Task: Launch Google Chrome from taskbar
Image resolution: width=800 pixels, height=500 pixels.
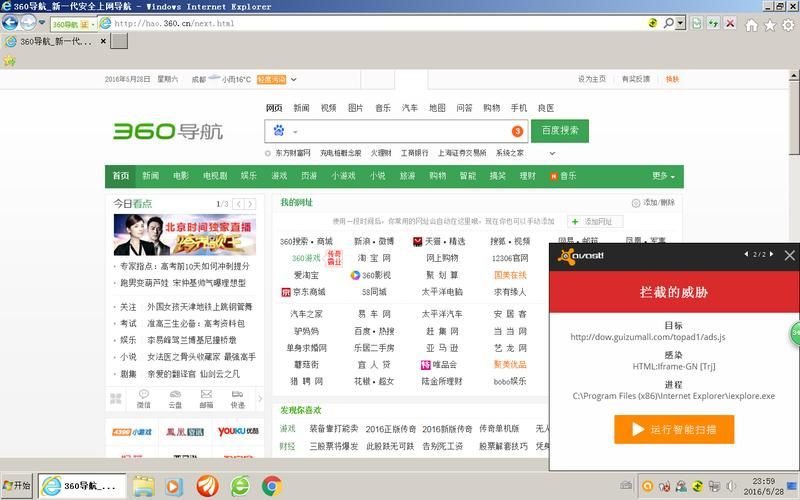Action: (x=272, y=486)
